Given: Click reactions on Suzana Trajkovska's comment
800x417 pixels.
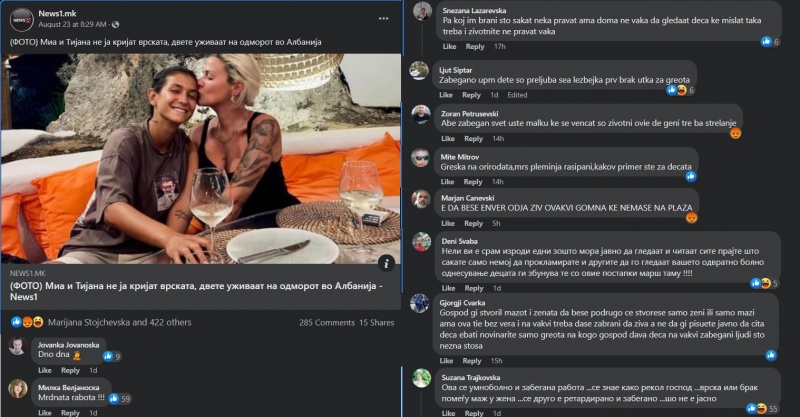Looking at the screenshot, I should (x=762, y=408).
